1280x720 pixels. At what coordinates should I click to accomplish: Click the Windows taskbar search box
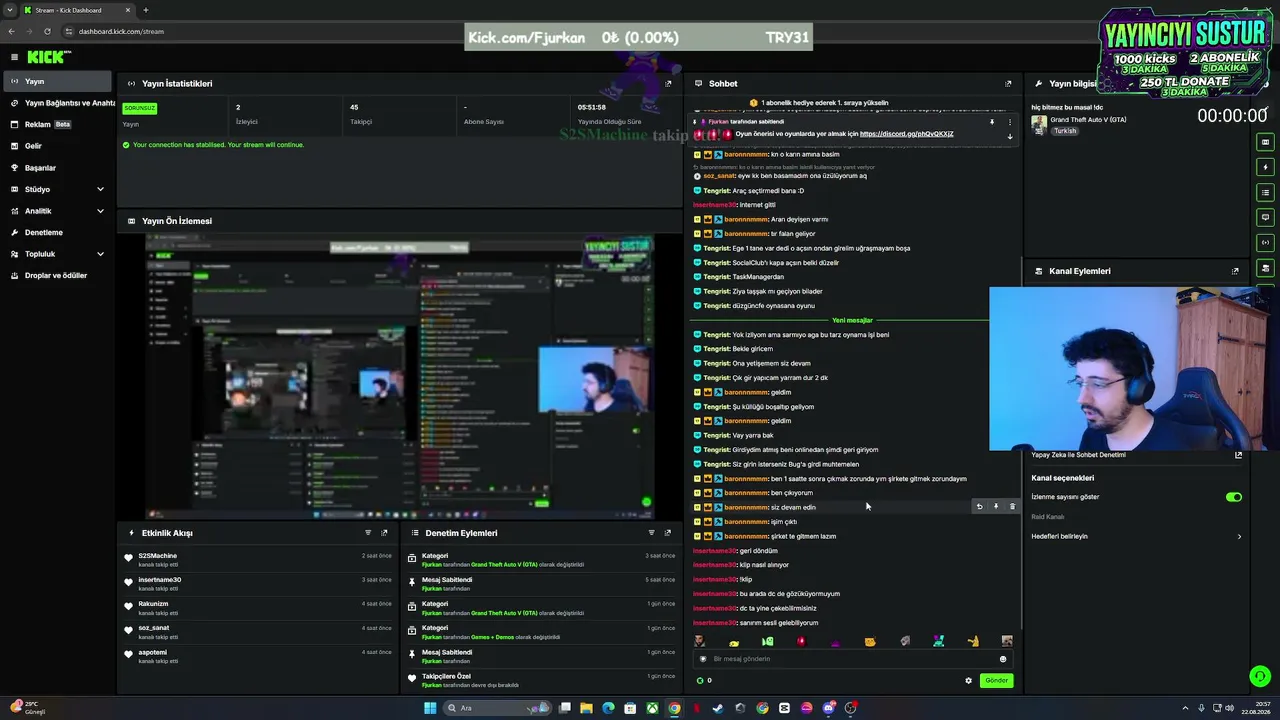pos(498,708)
